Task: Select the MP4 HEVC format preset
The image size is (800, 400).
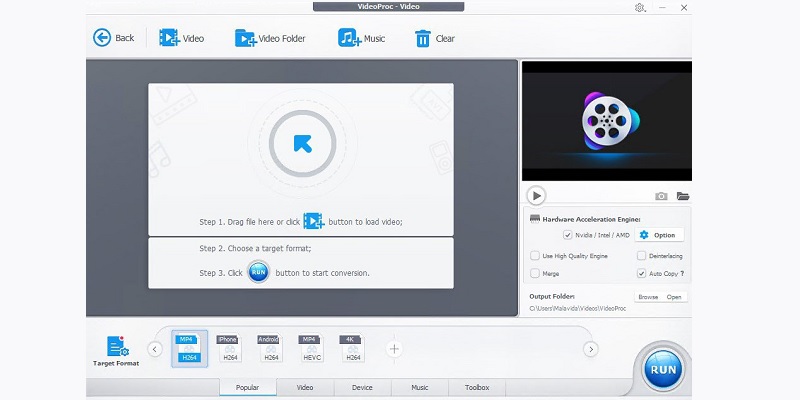Action: [x=311, y=348]
